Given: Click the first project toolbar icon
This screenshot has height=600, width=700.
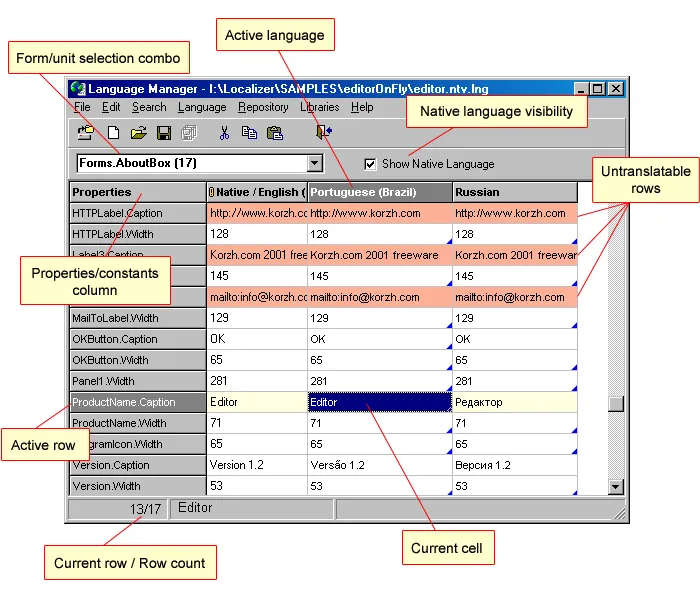Looking at the screenshot, I should tap(87, 132).
